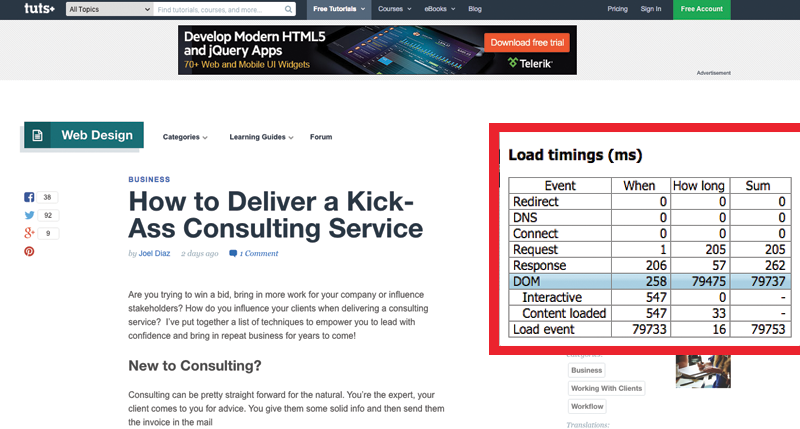Image resolution: width=800 pixels, height=429 pixels.
Task: Open the All Topics dropdown
Action: (109, 9)
